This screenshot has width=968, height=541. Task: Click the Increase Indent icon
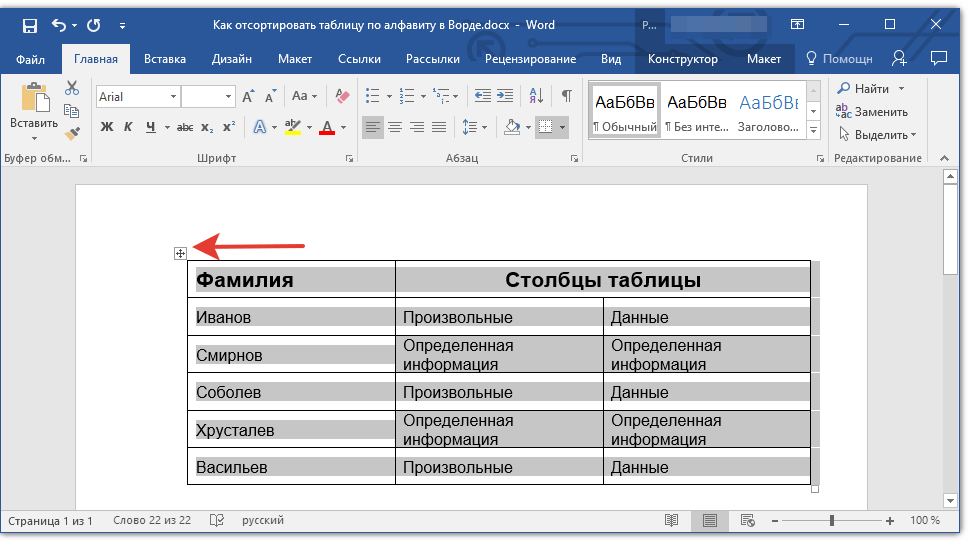[x=507, y=96]
